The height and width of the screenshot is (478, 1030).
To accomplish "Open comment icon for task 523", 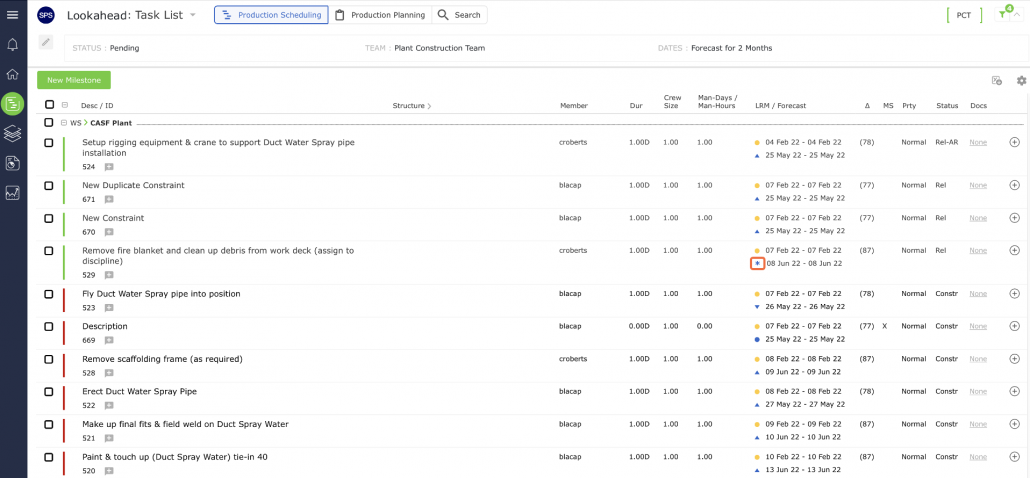I will (109, 308).
